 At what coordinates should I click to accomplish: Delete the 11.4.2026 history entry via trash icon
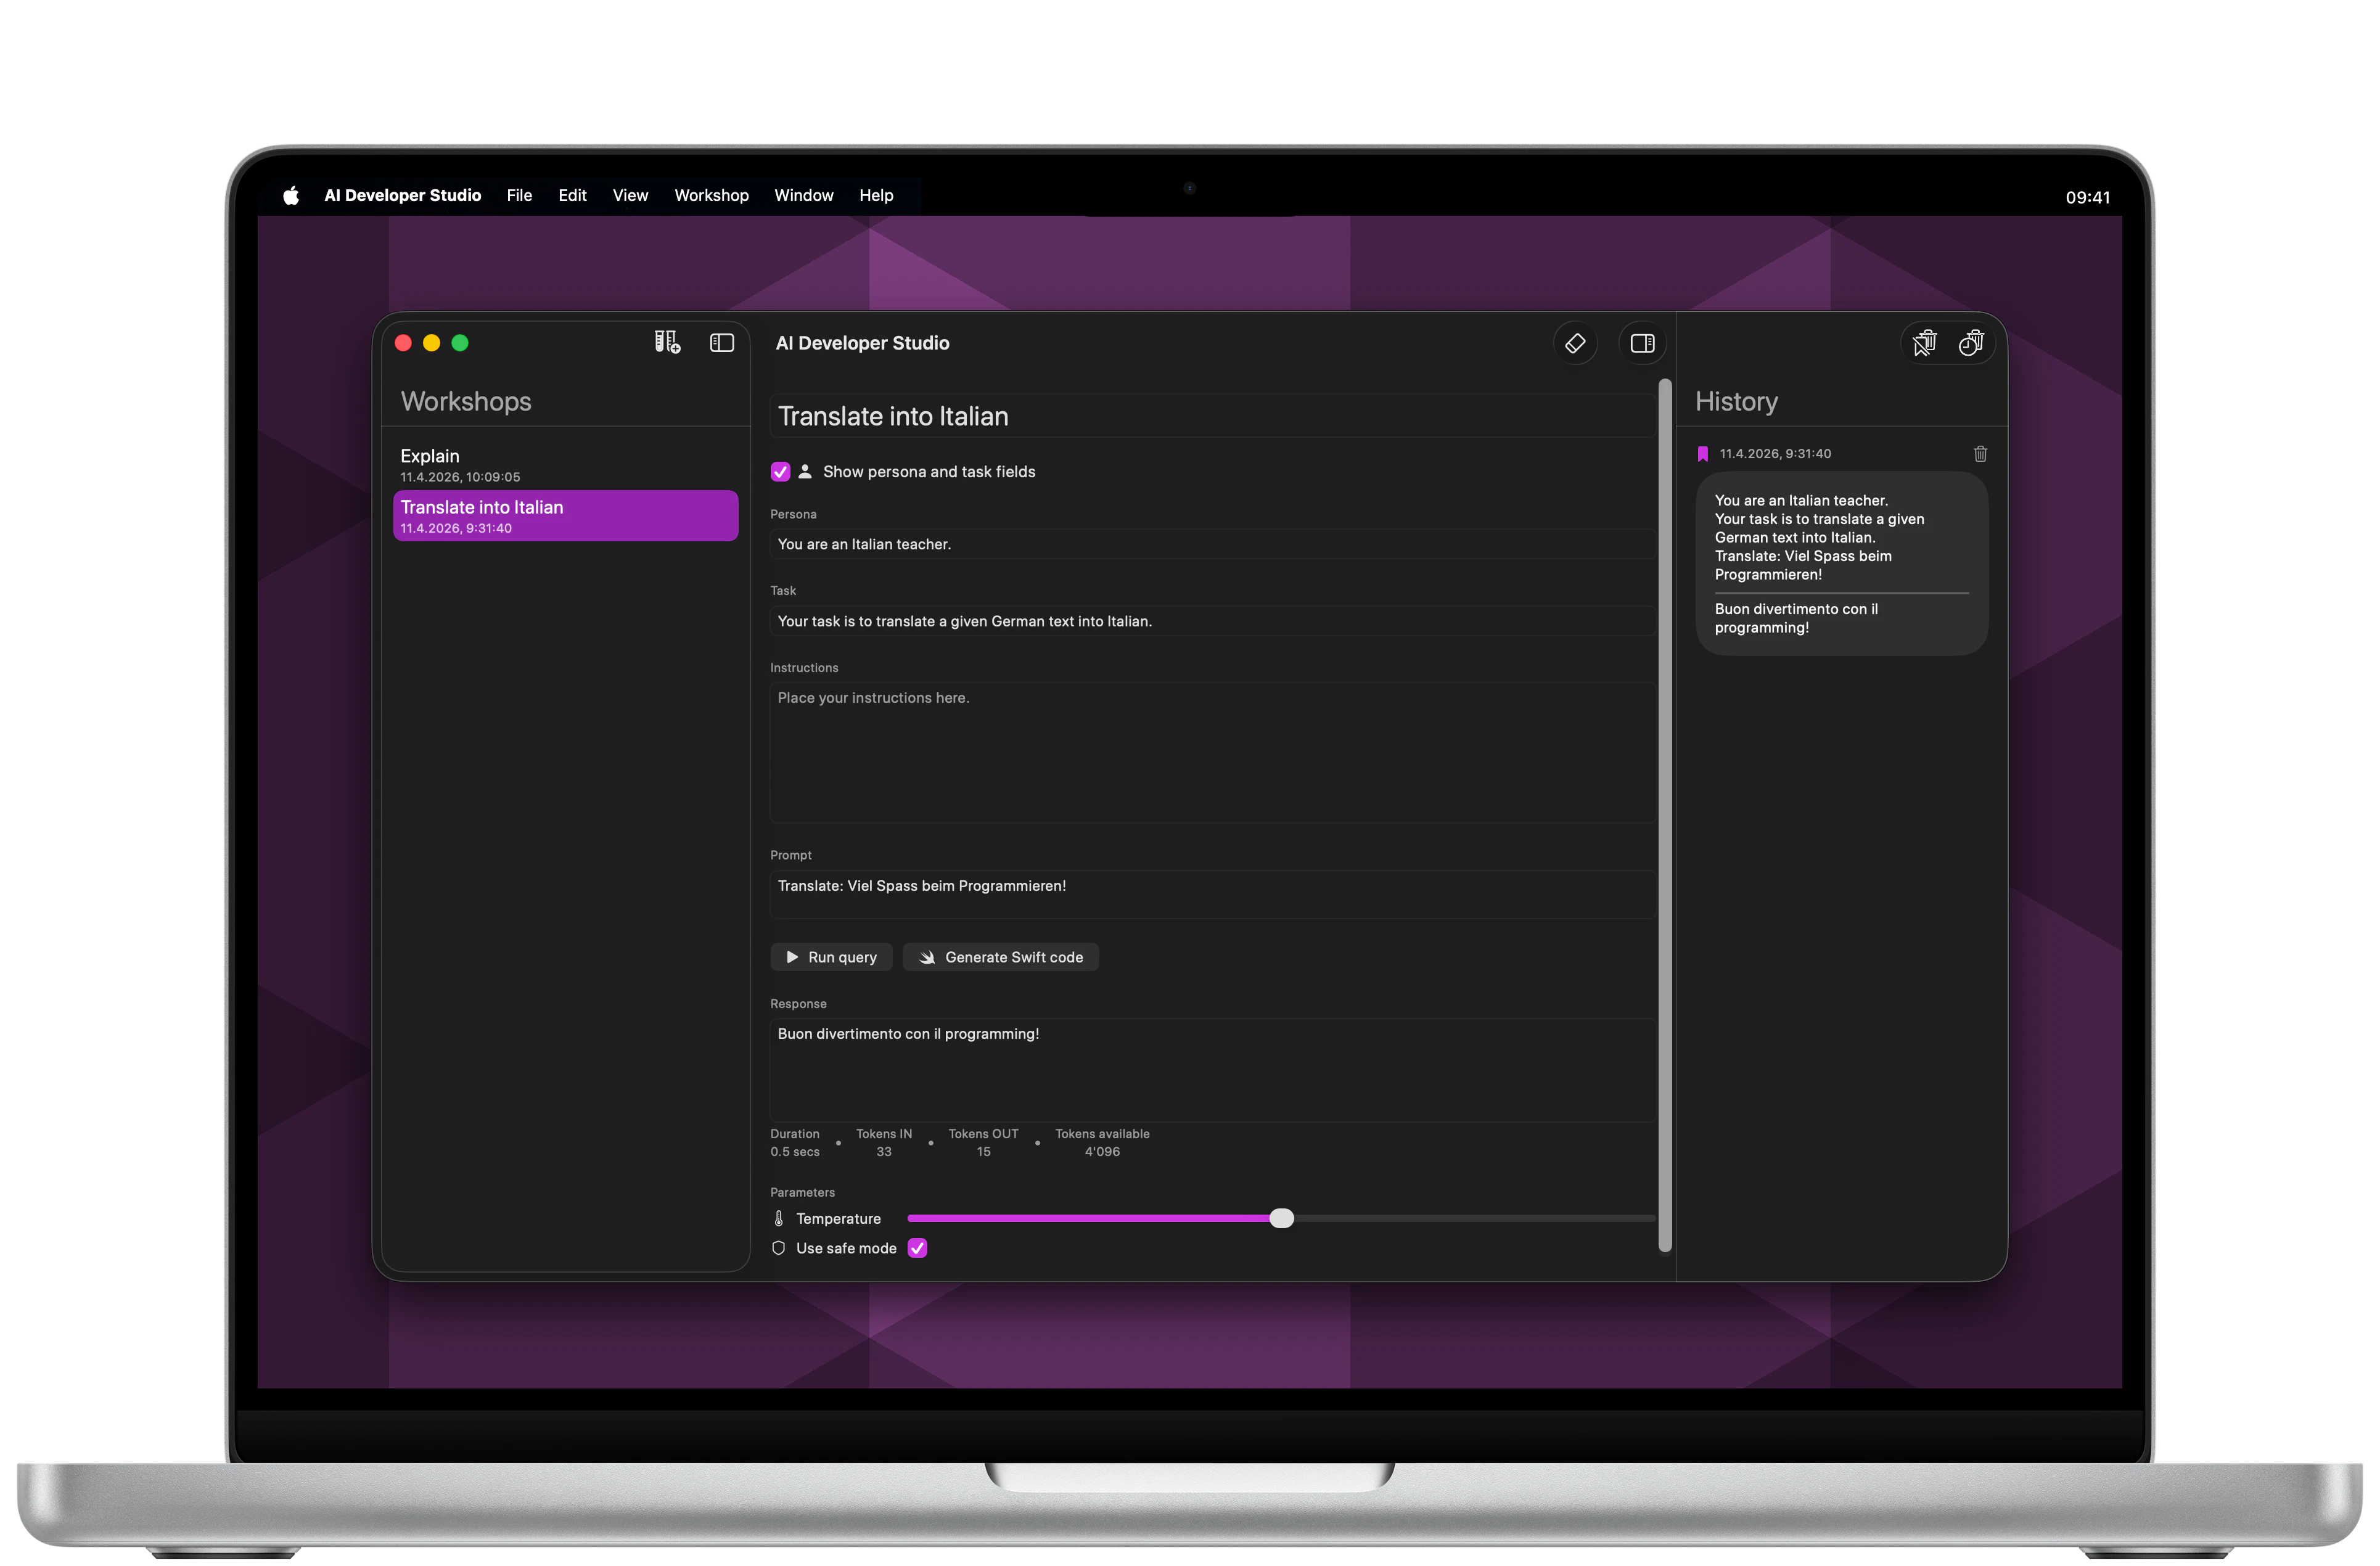[x=1980, y=453]
